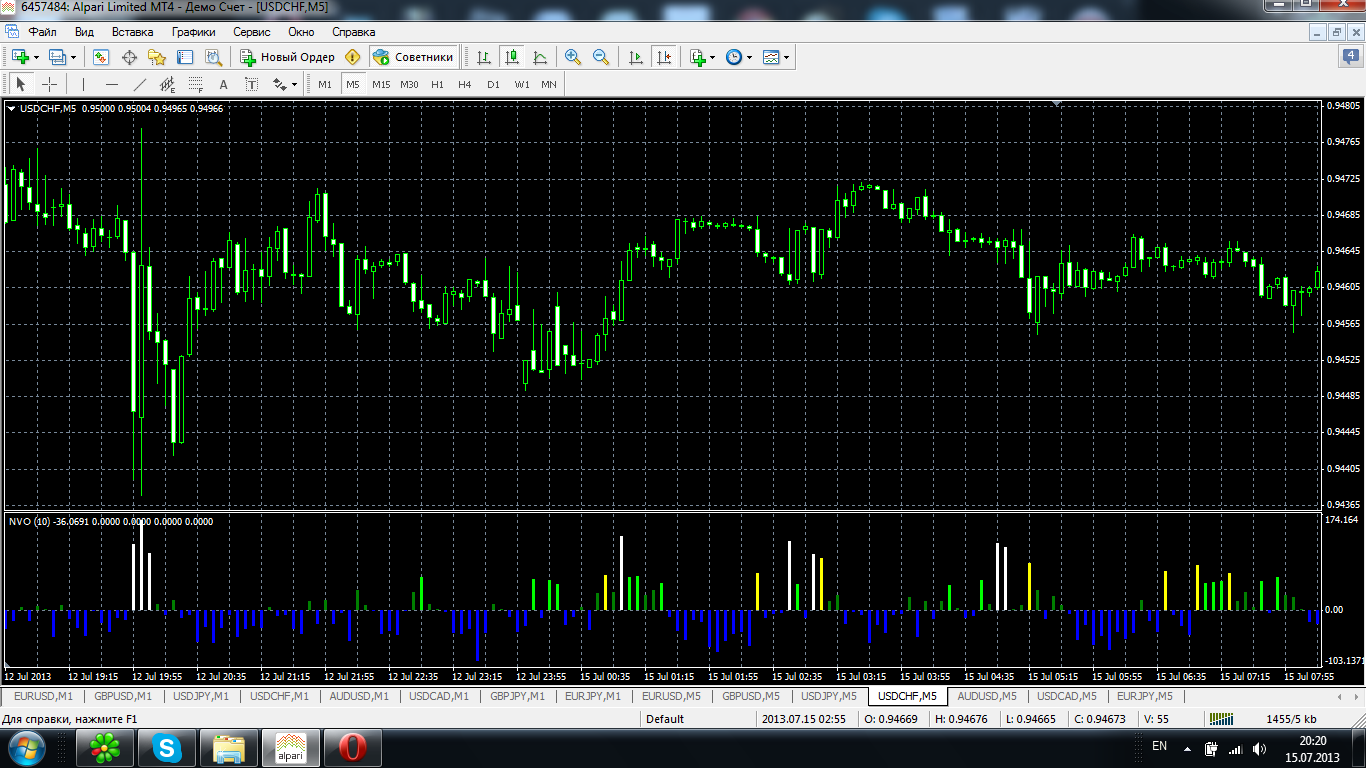Image resolution: width=1366 pixels, height=768 pixels.
Task: Open Skype from the taskbar
Action: [168, 748]
